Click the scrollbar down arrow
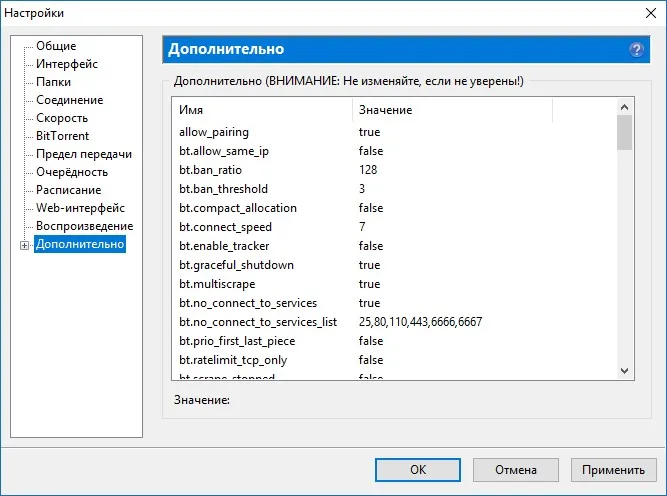 tap(624, 371)
